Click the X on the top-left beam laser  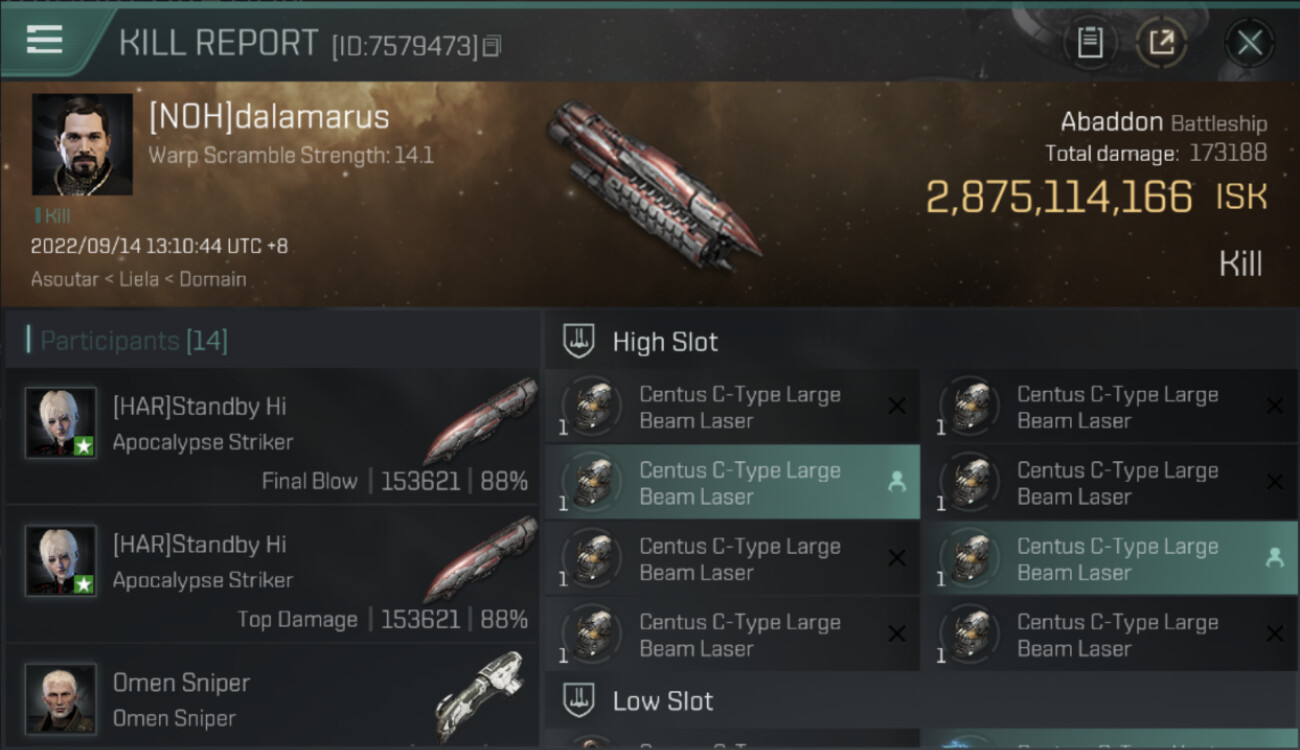click(896, 406)
